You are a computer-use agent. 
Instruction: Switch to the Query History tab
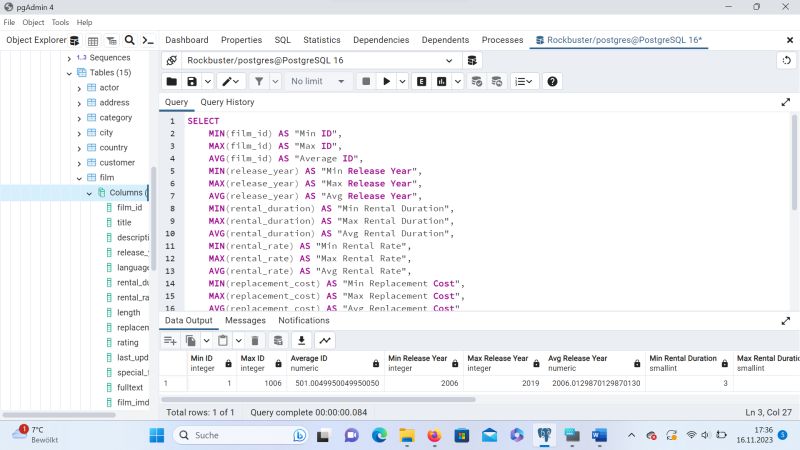tap(227, 102)
